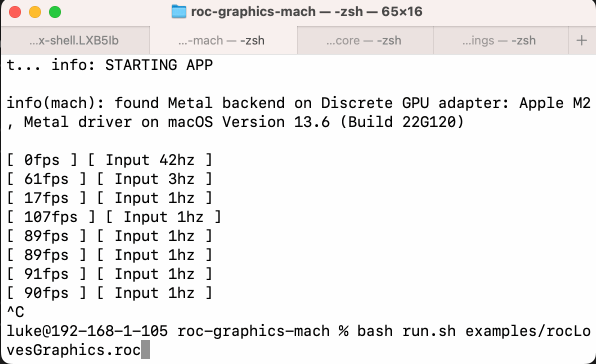Click the folder proxy icon in title bar

click(179, 12)
